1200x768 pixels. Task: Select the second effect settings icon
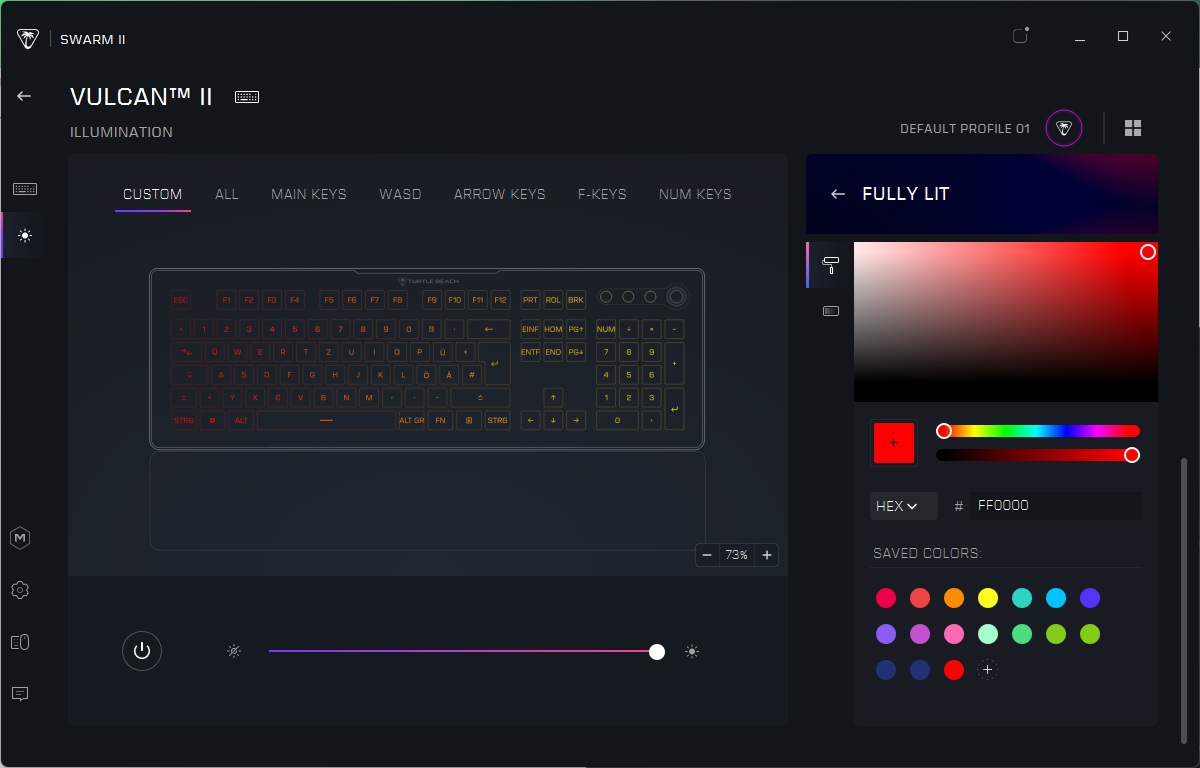point(830,311)
